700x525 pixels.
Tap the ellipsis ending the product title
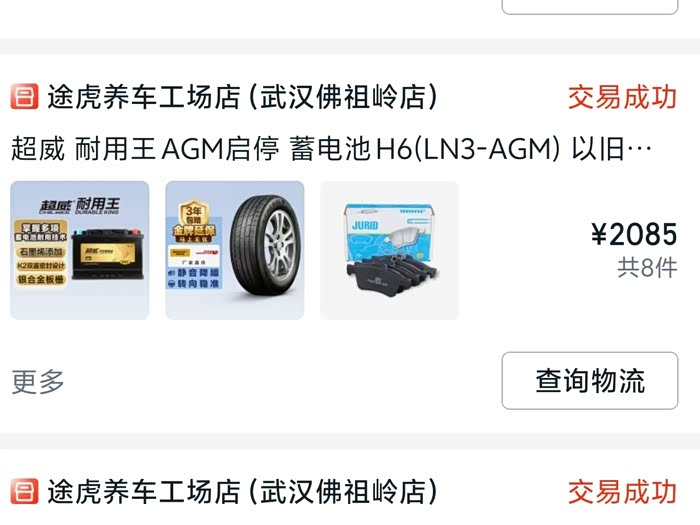tap(640, 149)
